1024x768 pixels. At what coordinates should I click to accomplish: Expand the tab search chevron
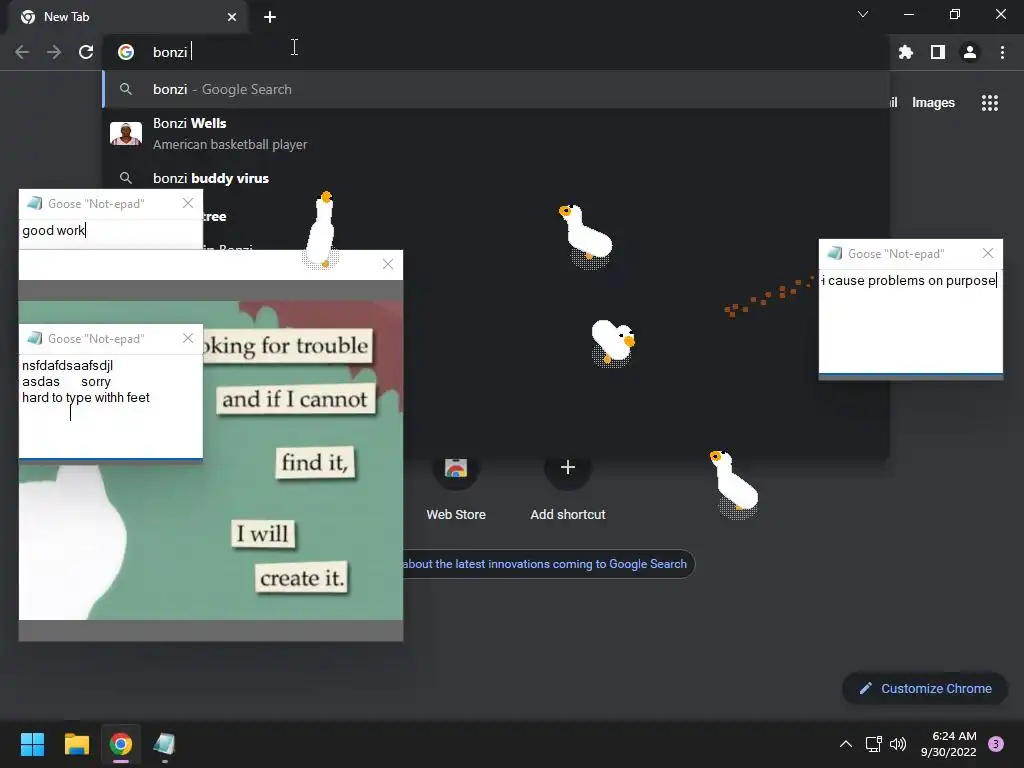863,14
